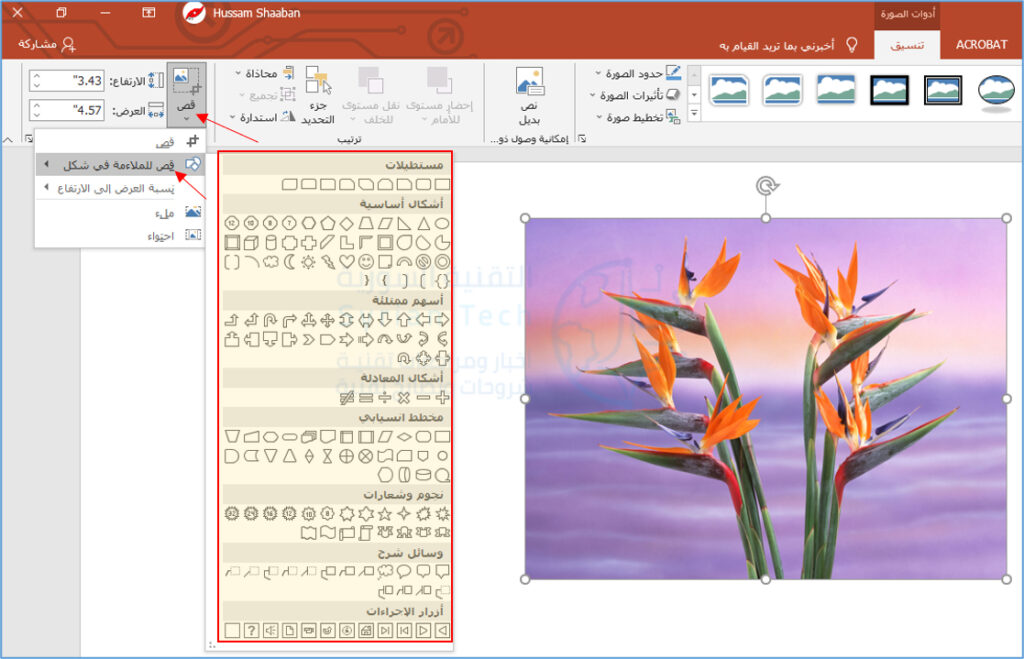
Task: Open Alt Text (نص بديل)
Action: [x=529, y=96]
